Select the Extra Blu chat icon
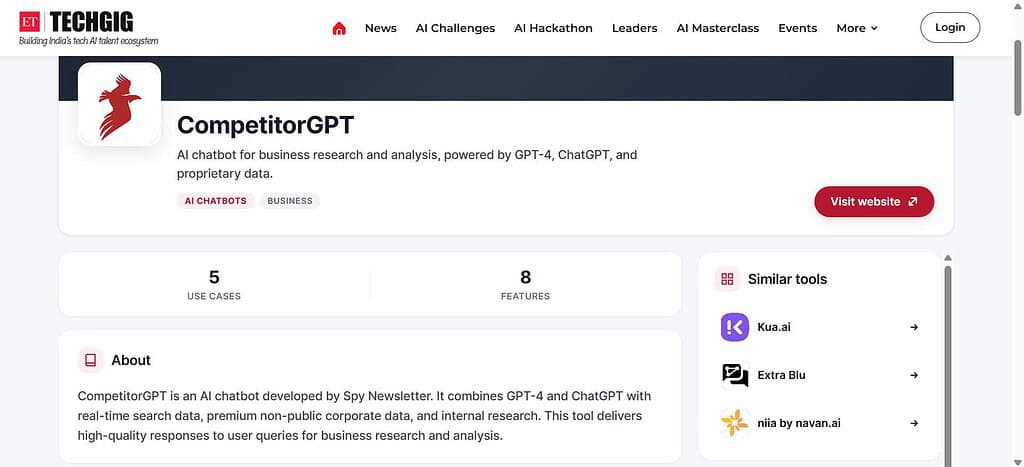1024x467 pixels. click(x=735, y=376)
